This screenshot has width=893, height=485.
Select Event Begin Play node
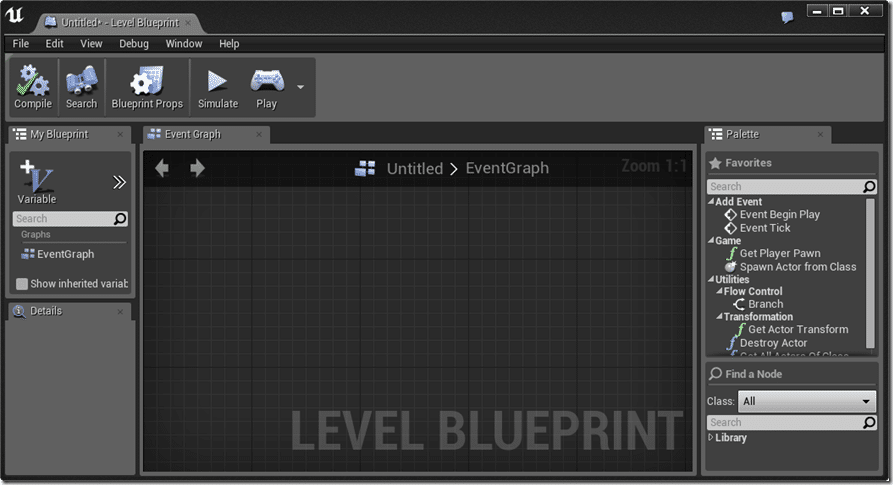(x=772, y=215)
